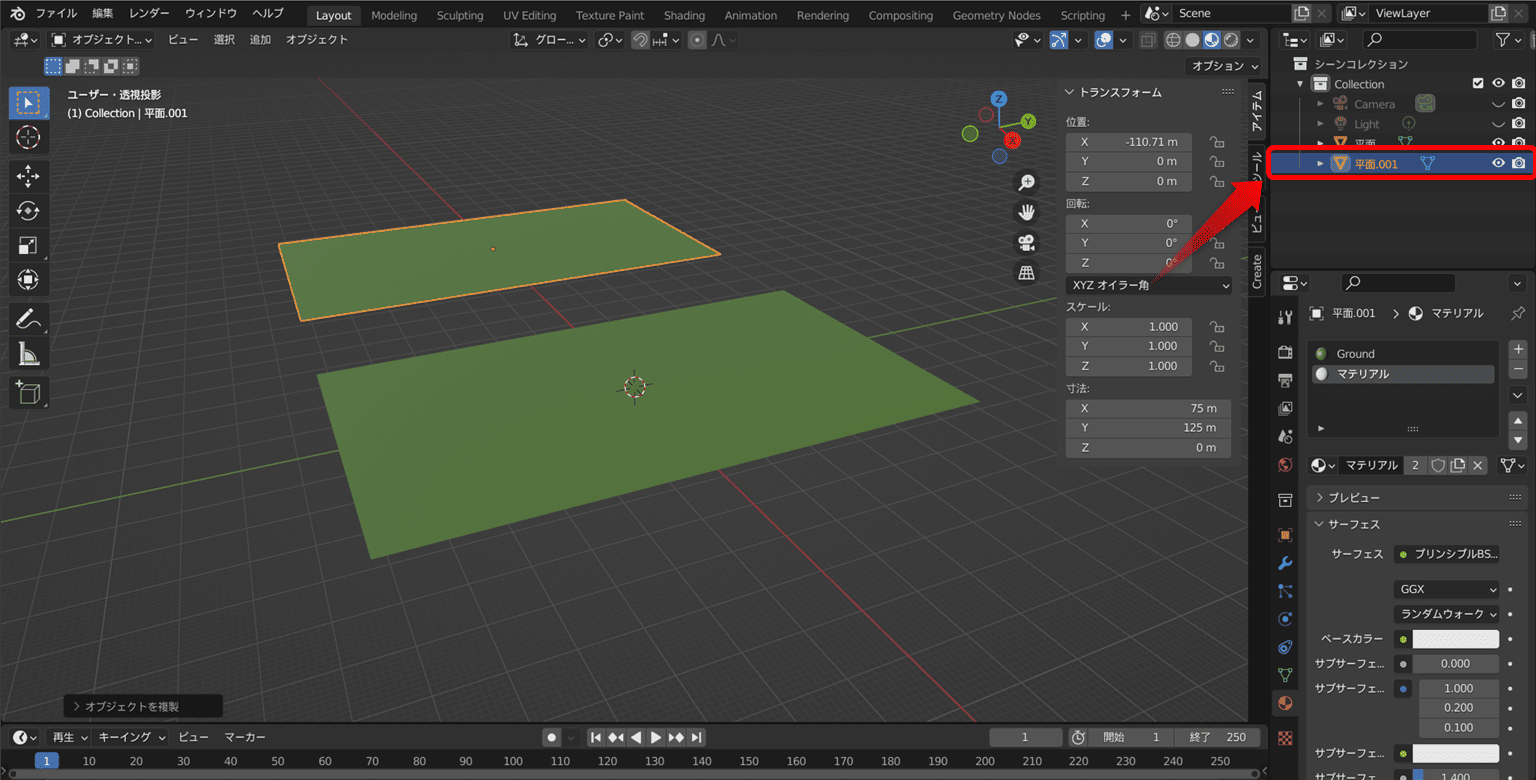
Task: Jump to the end frame in the timeline
Action: point(696,737)
